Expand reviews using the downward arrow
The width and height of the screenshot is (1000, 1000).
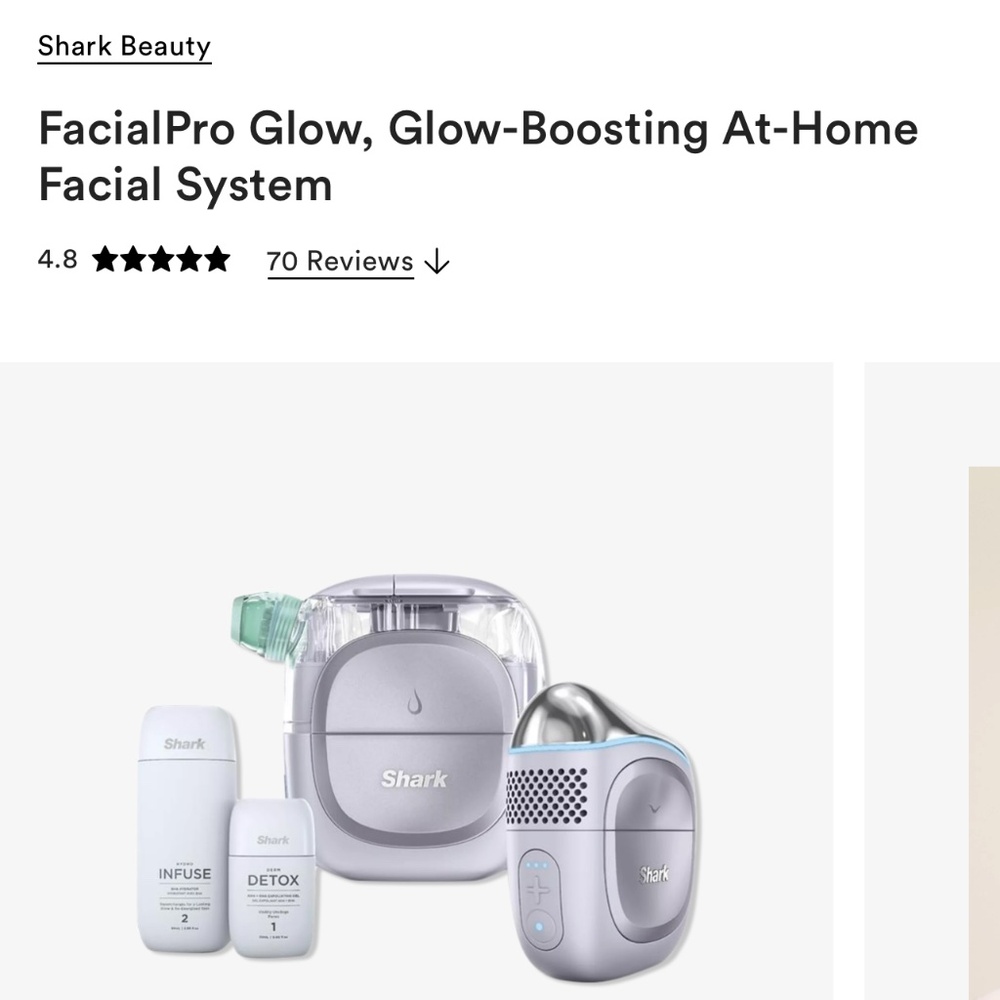[437, 262]
